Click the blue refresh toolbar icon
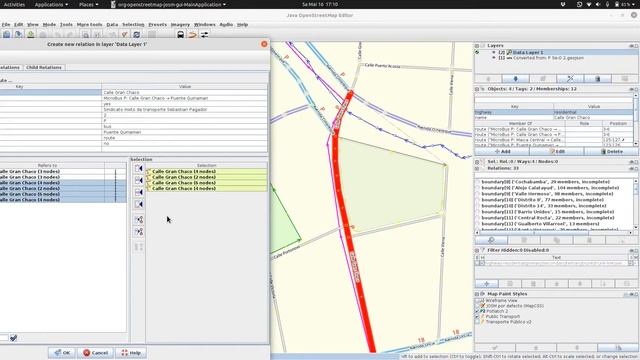Screen dimensions: 640x360 coord(136,35)
